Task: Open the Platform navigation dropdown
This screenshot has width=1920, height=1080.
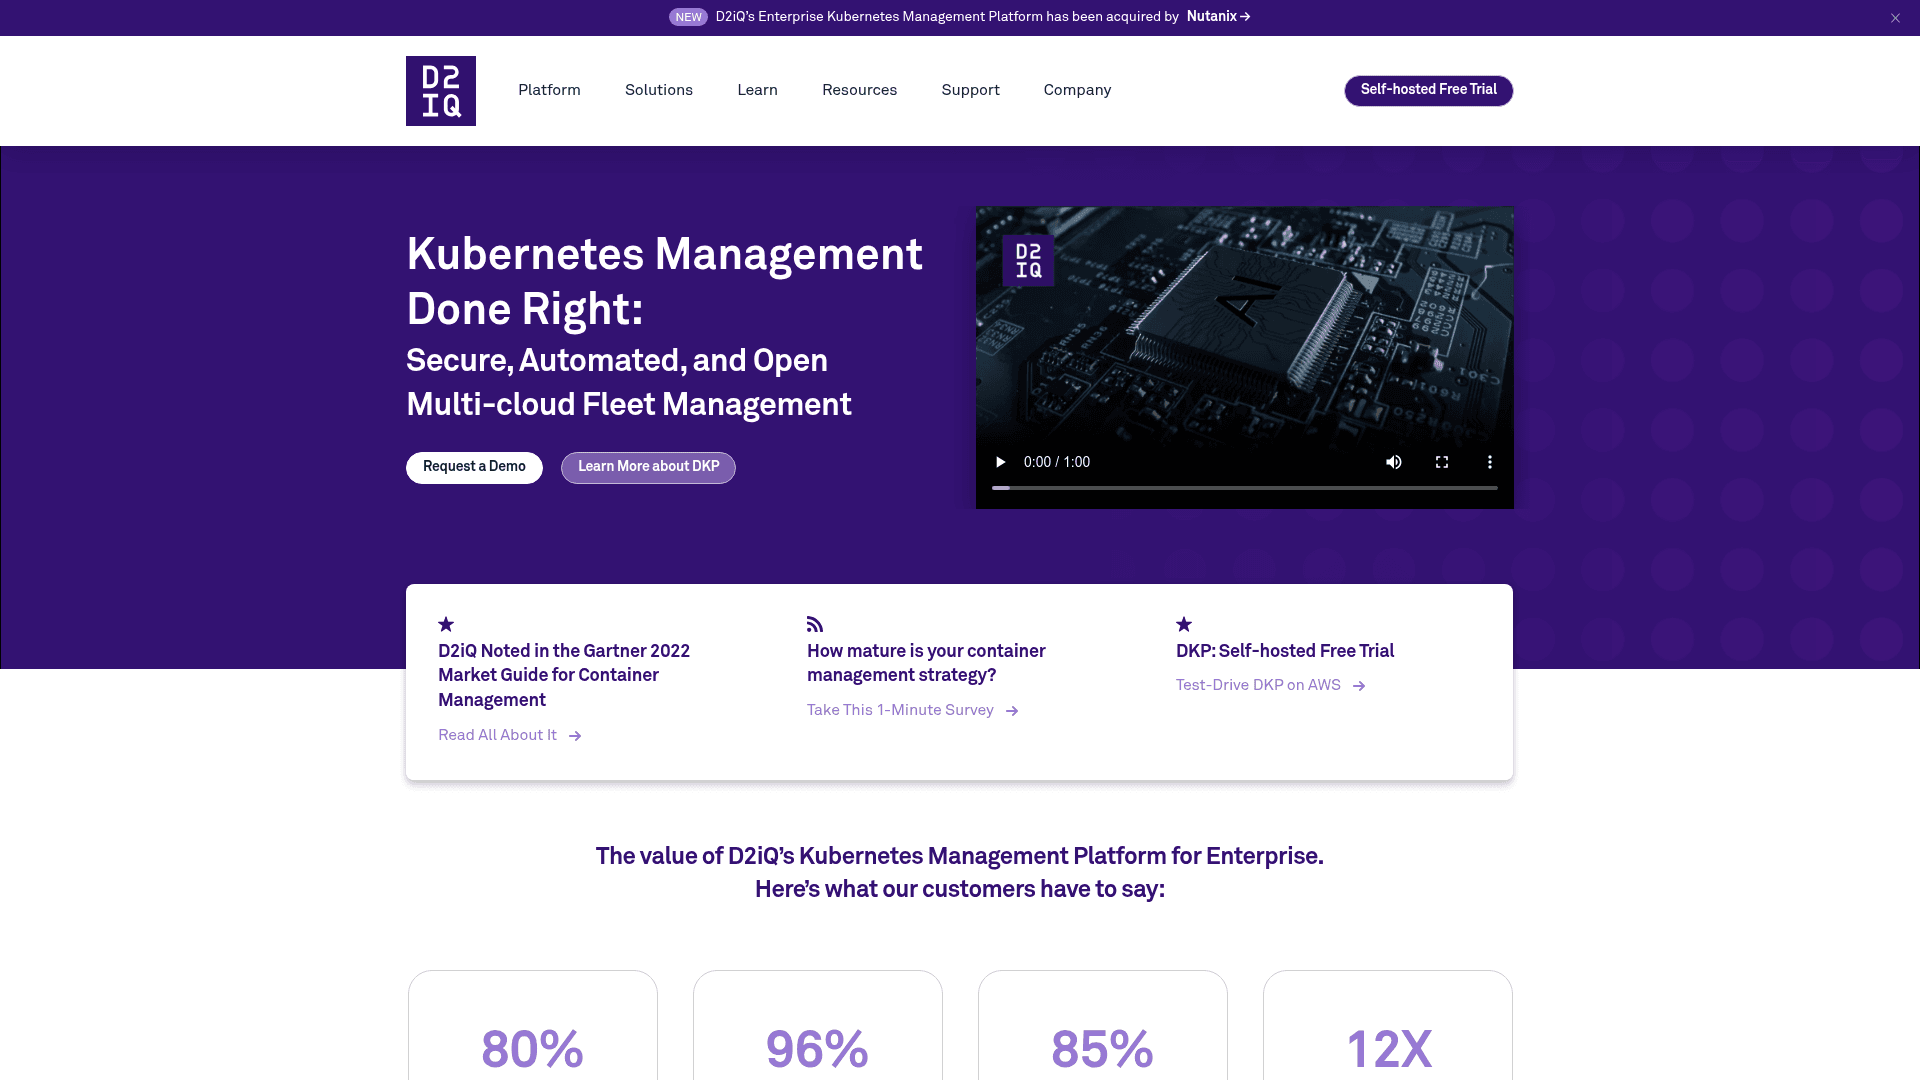Action: (548, 90)
